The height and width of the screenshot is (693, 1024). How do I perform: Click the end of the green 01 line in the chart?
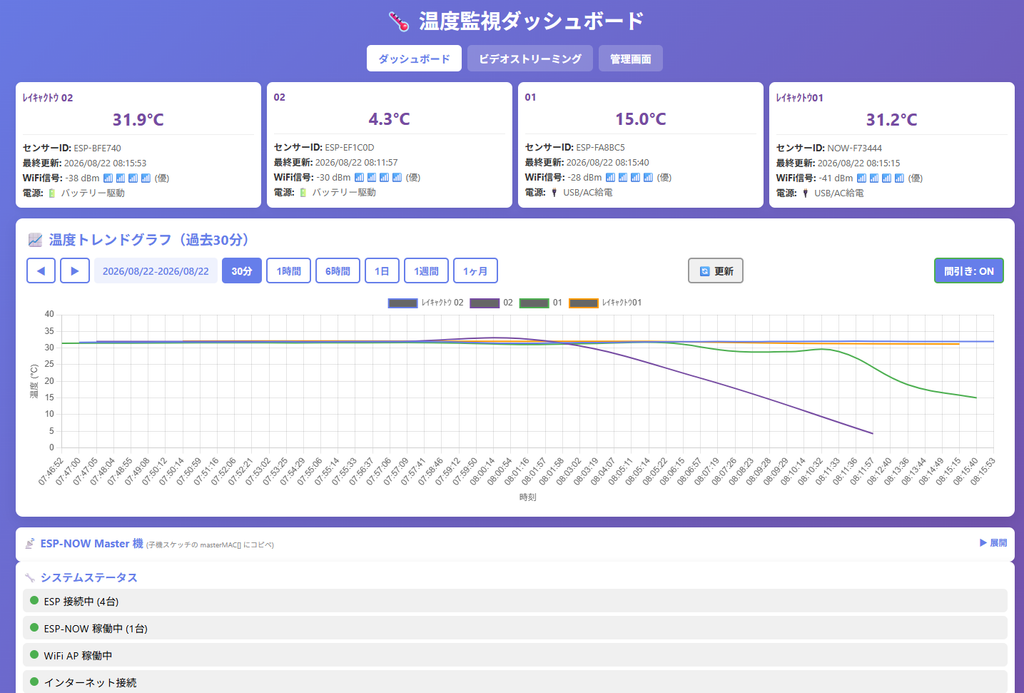pos(976,397)
